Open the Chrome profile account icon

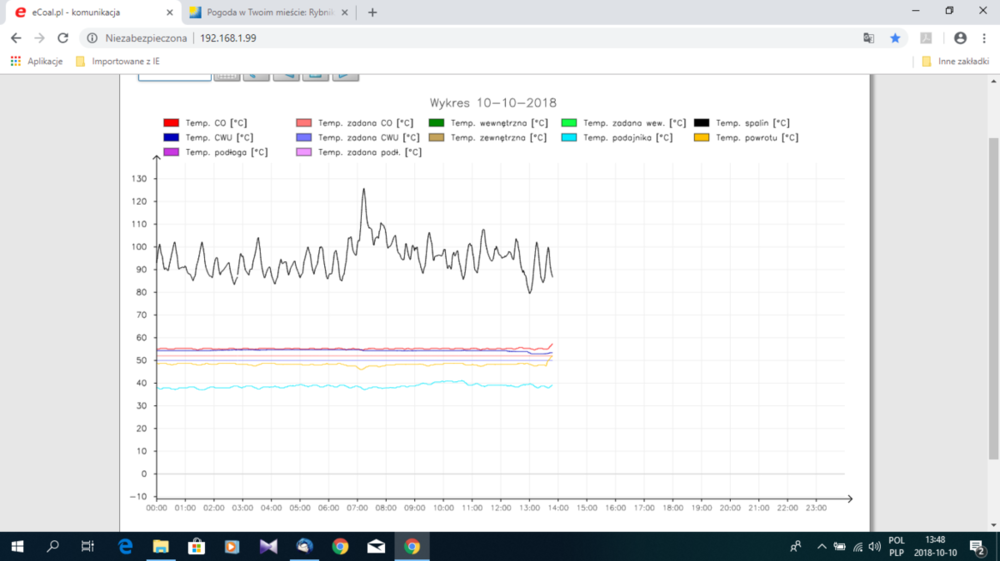click(960, 38)
